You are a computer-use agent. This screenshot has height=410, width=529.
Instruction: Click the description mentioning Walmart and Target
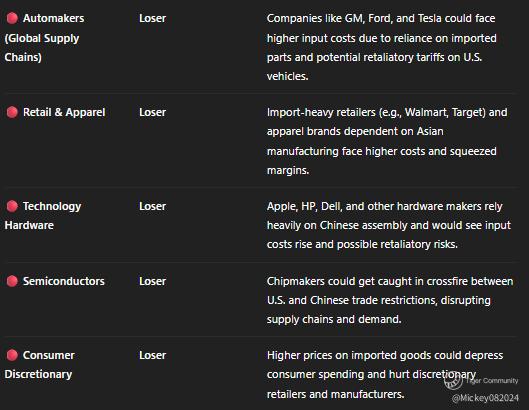387,141
